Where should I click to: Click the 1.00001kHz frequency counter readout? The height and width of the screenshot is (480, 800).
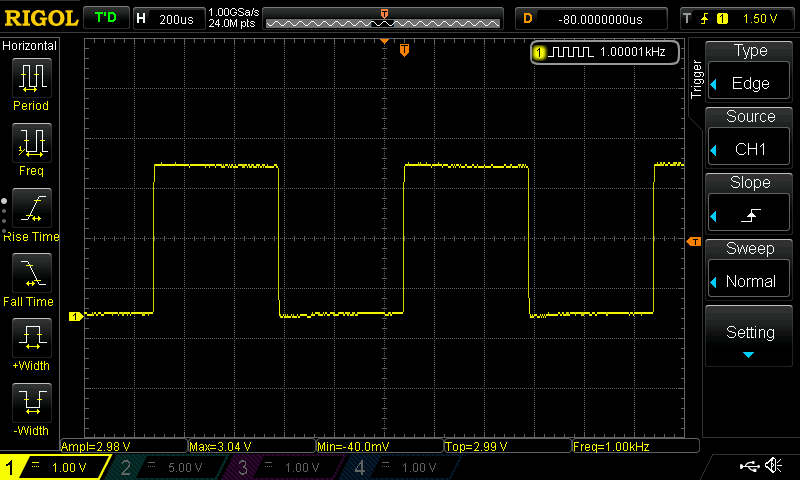click(605, 52)
